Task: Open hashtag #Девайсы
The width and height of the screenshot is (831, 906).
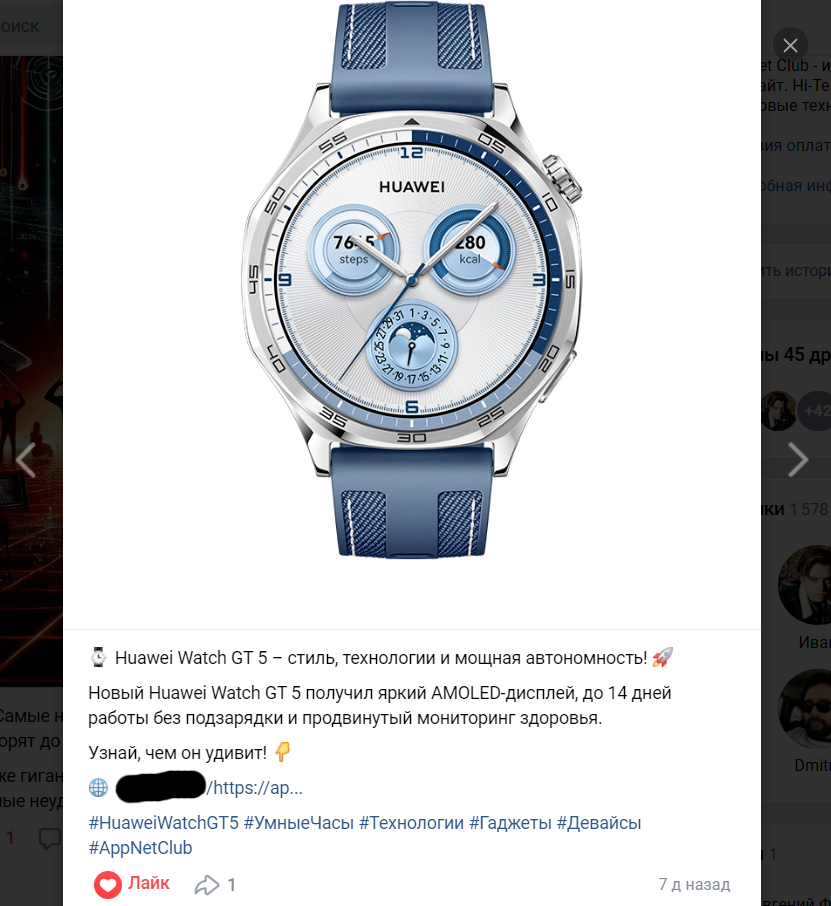Action: click(599, 823)
